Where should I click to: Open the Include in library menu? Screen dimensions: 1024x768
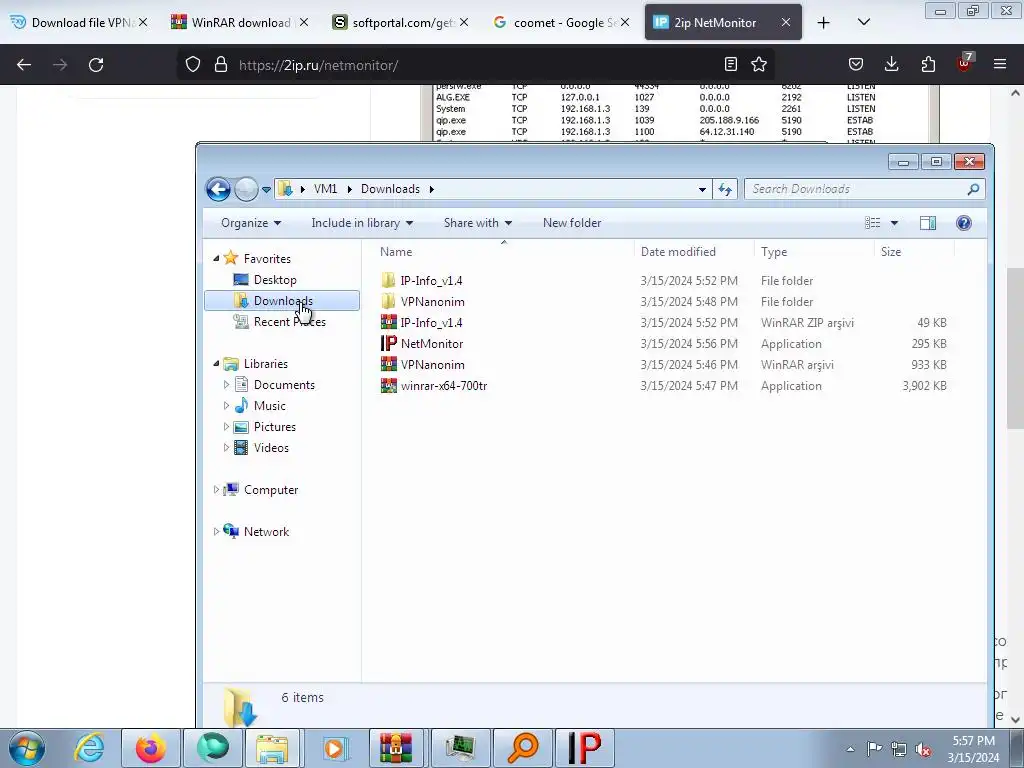click(362, 223)
